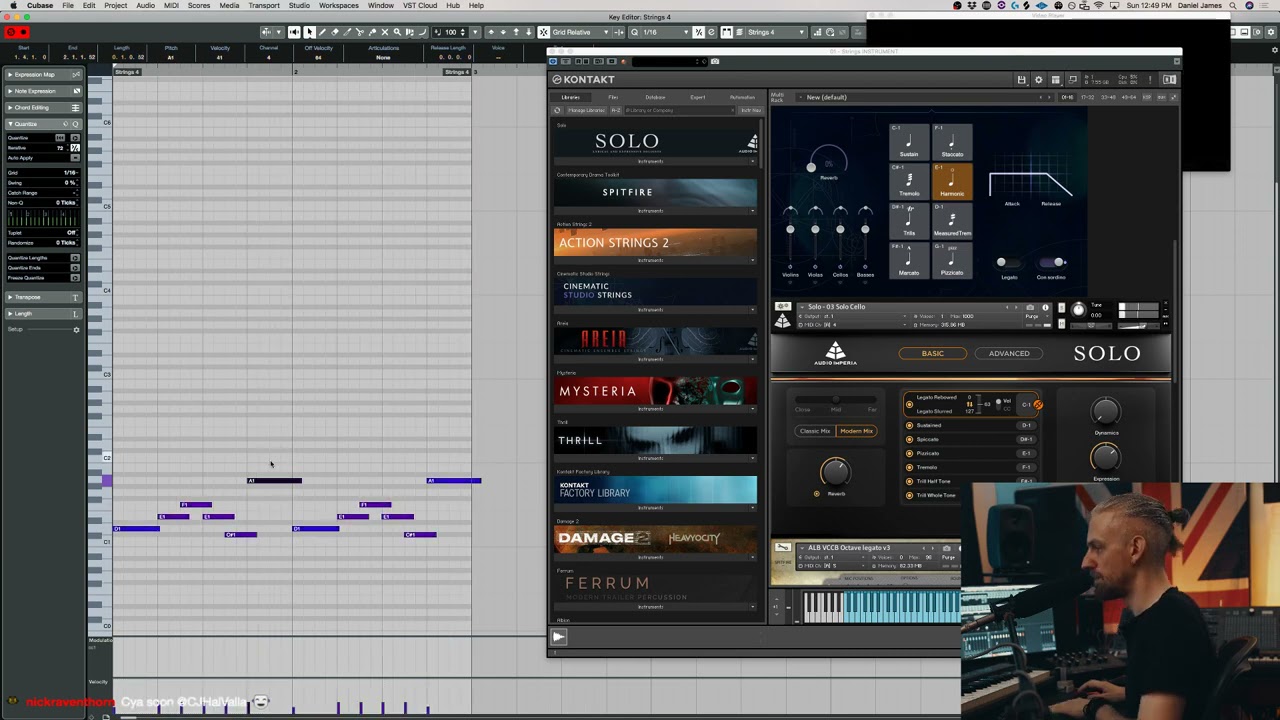Screen dimensions: 1280x720
Task: Click Kontakt library refresh icon
Action: pyautogui.click(x=558, y=110)
